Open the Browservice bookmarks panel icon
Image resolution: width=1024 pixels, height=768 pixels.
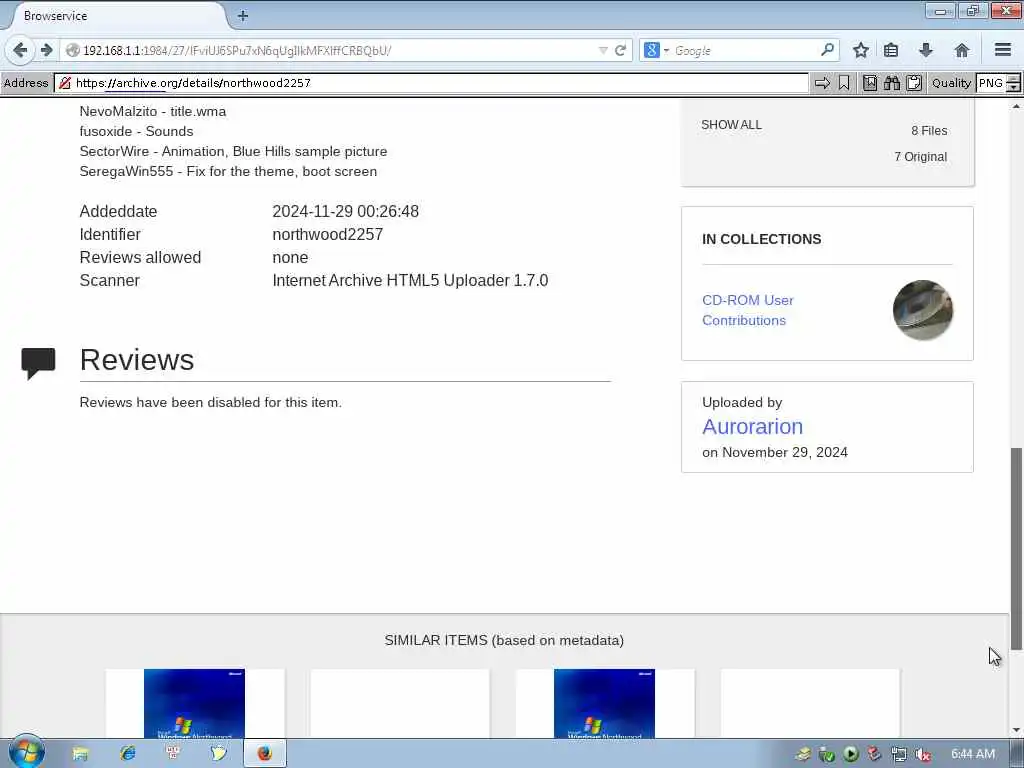click(x=870, y=83)
